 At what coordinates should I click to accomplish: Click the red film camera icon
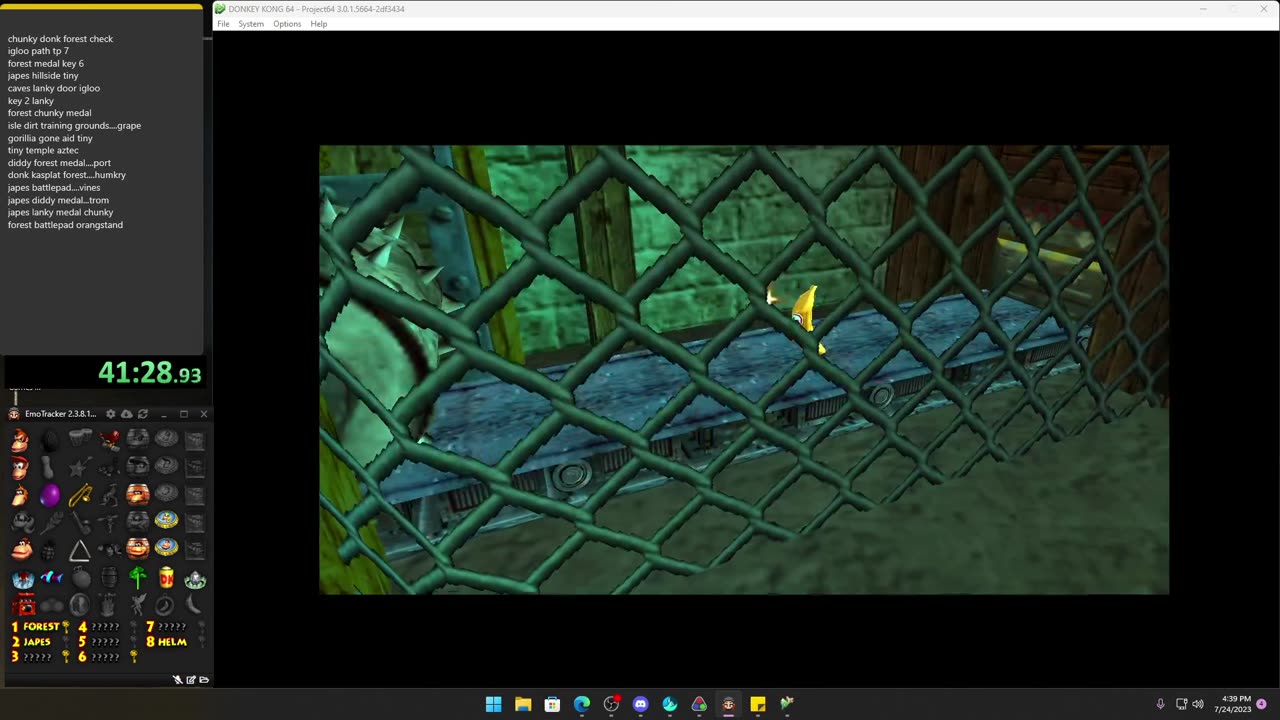[x=23, y=604]
